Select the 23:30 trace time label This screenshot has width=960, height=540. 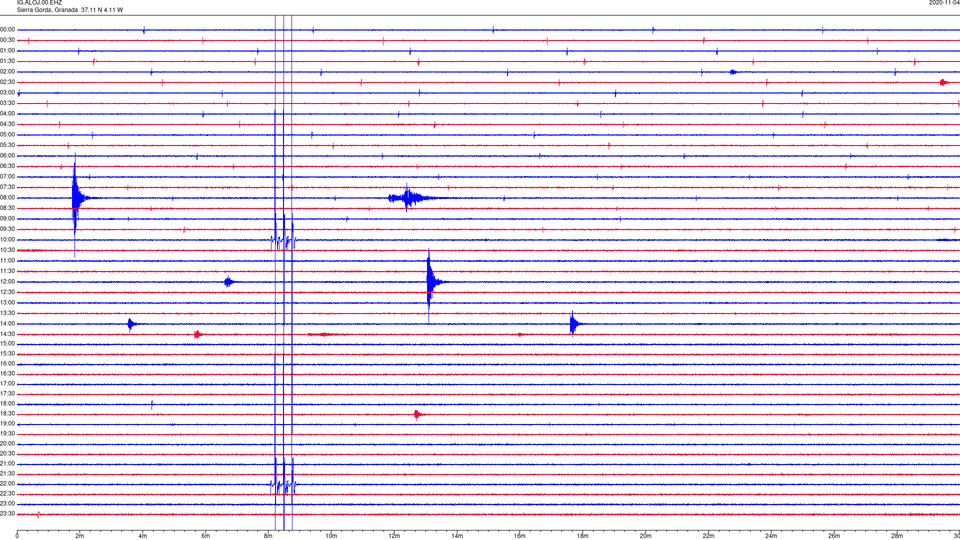click(7, 514)
